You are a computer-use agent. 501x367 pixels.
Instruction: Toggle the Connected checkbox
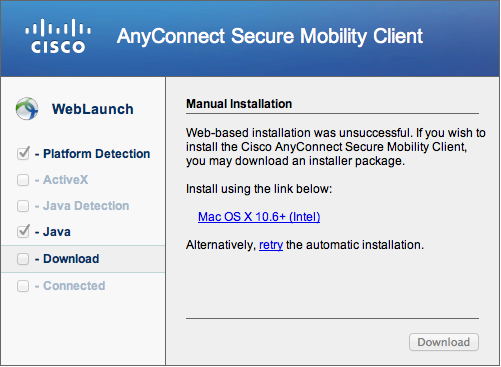23,286
